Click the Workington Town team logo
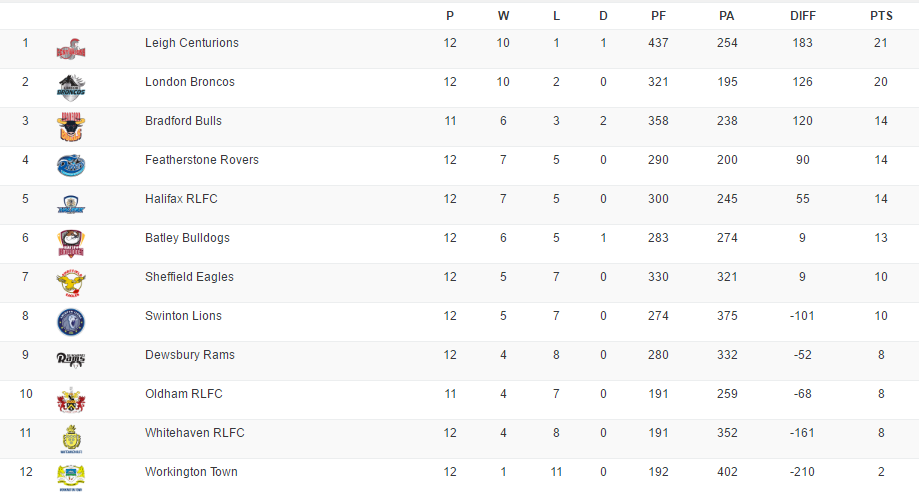The height and width of the screenshot is (504, 924). click(x=71, y=477)
